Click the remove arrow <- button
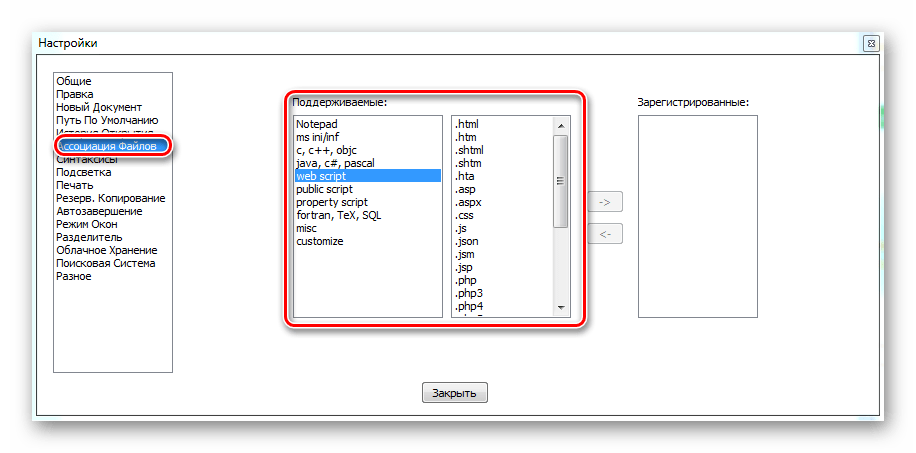 [604, 234]
